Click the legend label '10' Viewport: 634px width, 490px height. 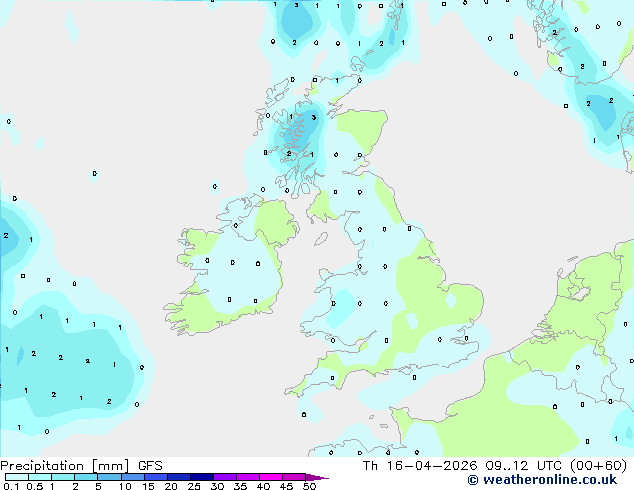125,486
